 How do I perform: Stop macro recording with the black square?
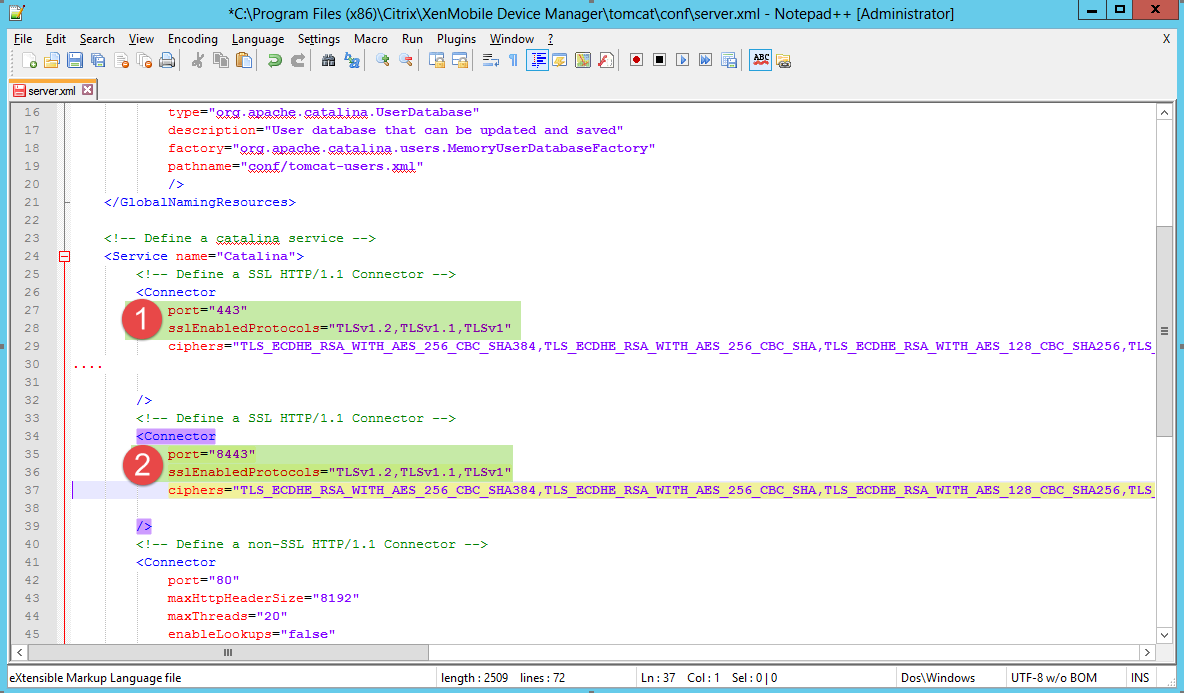click(659, 60)
